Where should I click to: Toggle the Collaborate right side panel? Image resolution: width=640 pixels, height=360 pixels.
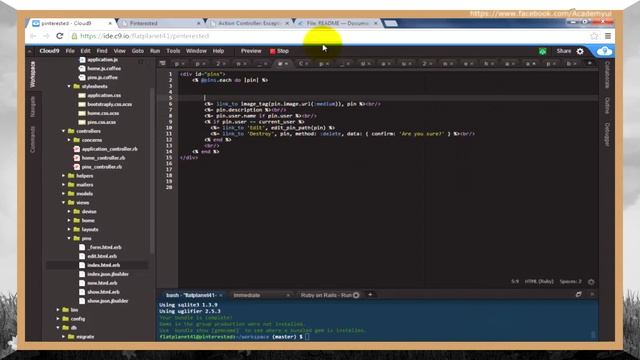pos(607,75)
